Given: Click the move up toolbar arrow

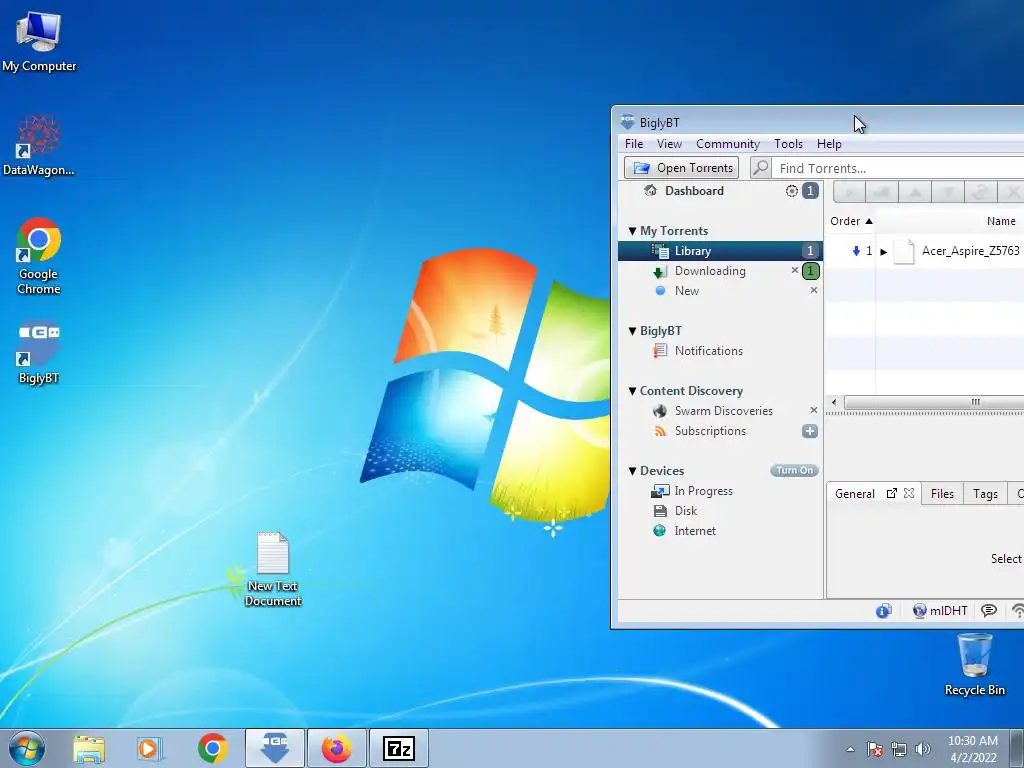Looking at the screenshot, I should pos(915,193).
